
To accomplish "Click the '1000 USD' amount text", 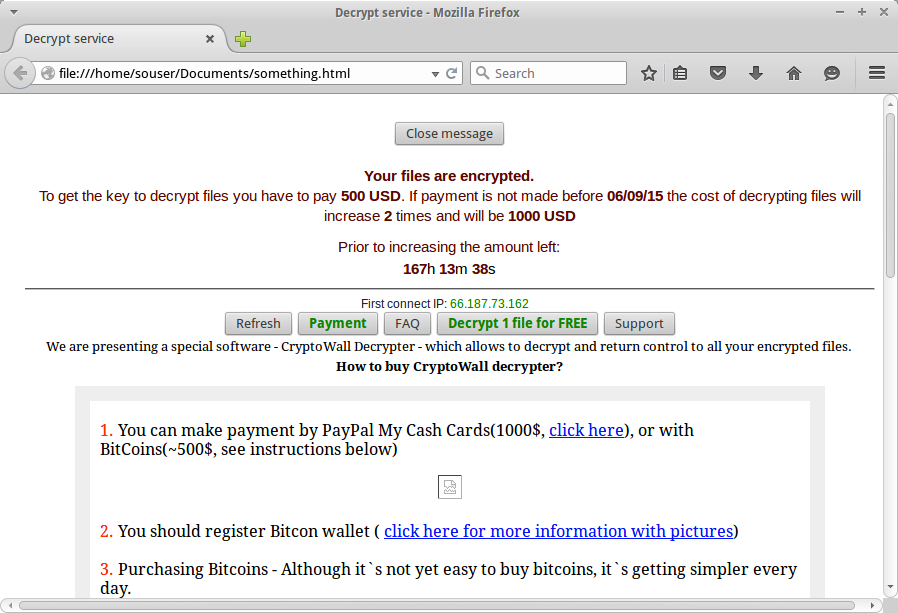I will click(x=542, y=216).
